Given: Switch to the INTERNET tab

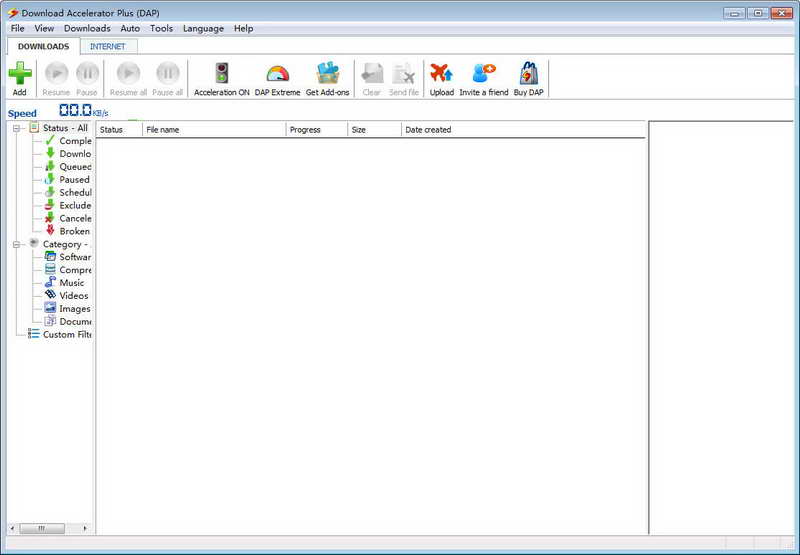Looking at the screenshot, I should (x=108, y=46).
